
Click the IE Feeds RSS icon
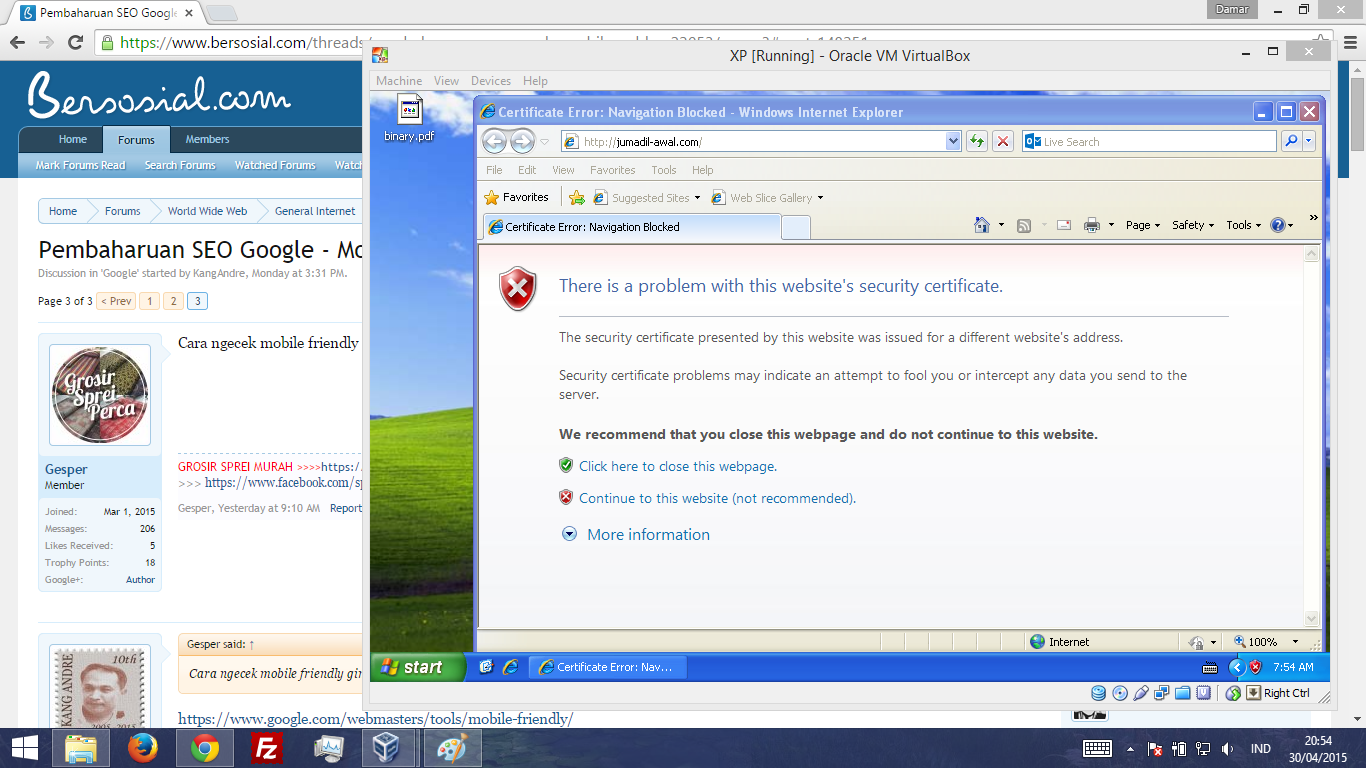pyautogui.click(x=1024, y=225)
